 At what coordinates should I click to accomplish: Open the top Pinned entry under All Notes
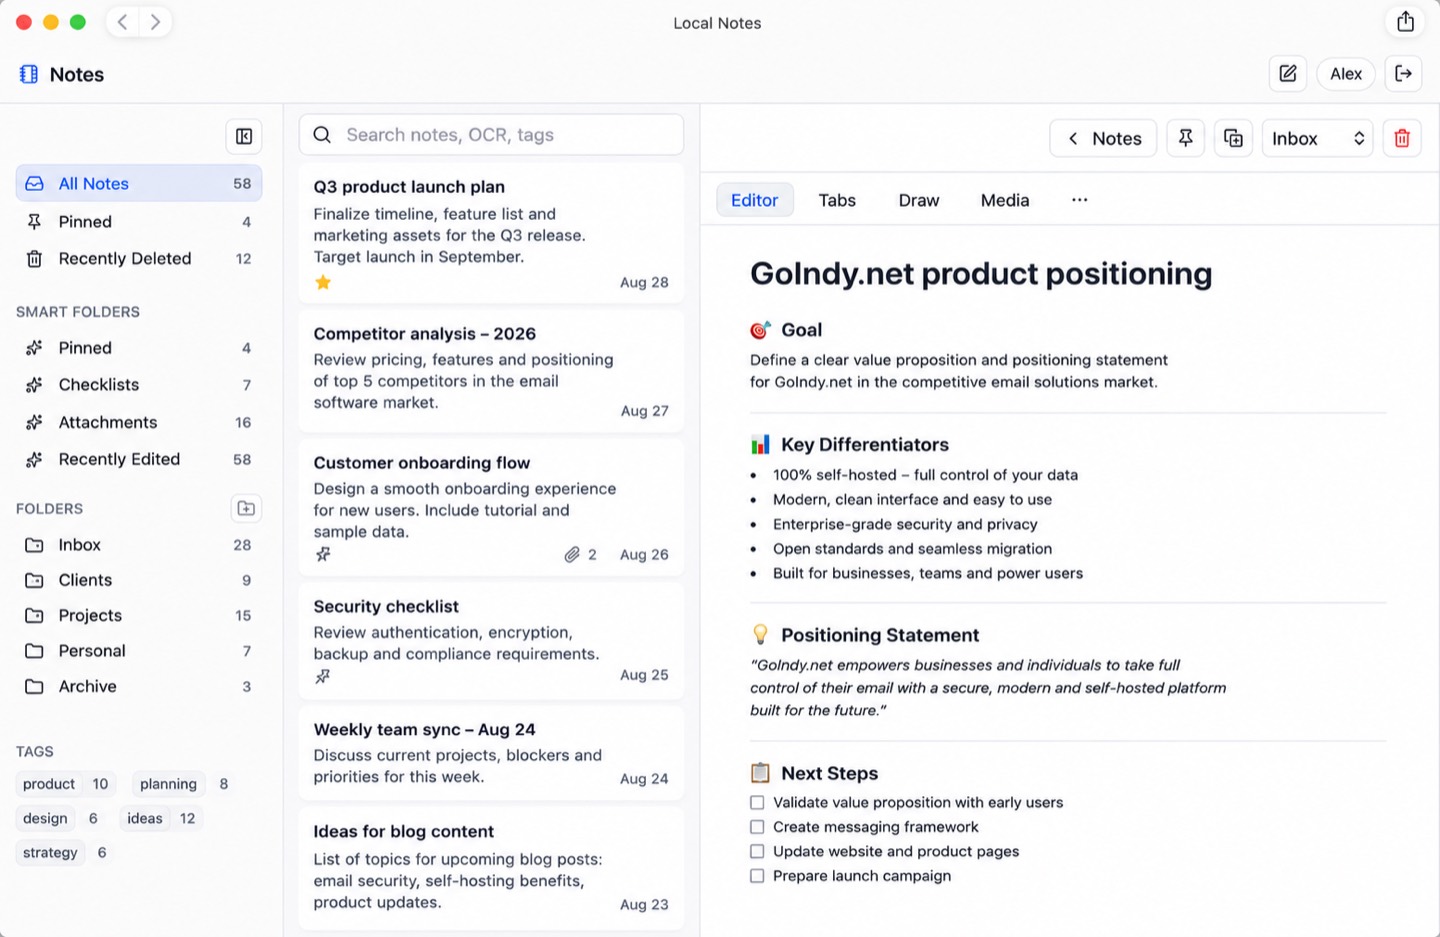(139, 222)
